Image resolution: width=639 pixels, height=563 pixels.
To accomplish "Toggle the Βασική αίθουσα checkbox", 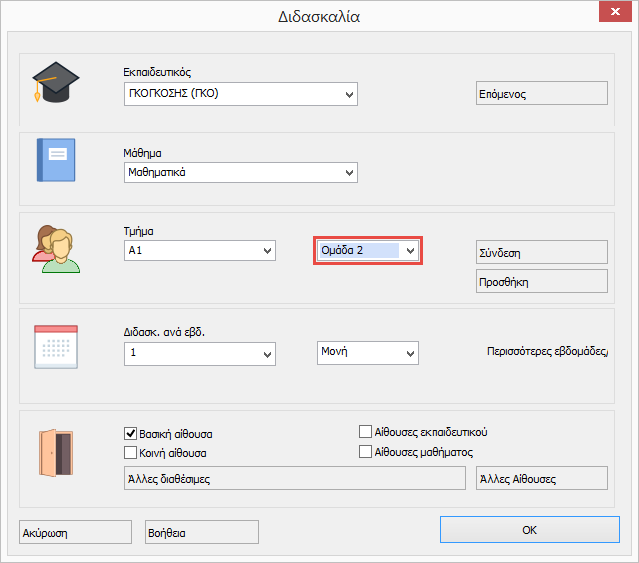I will click(130, 434).
